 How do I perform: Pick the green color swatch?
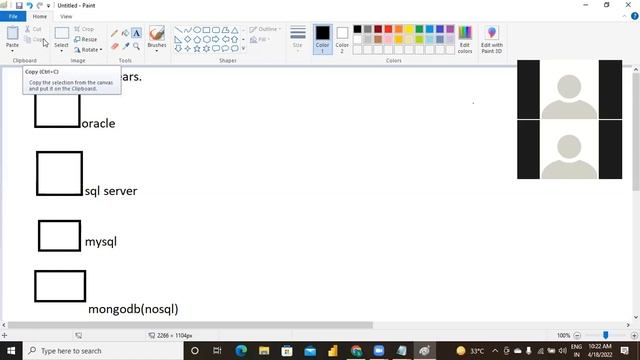click(419, 29)
